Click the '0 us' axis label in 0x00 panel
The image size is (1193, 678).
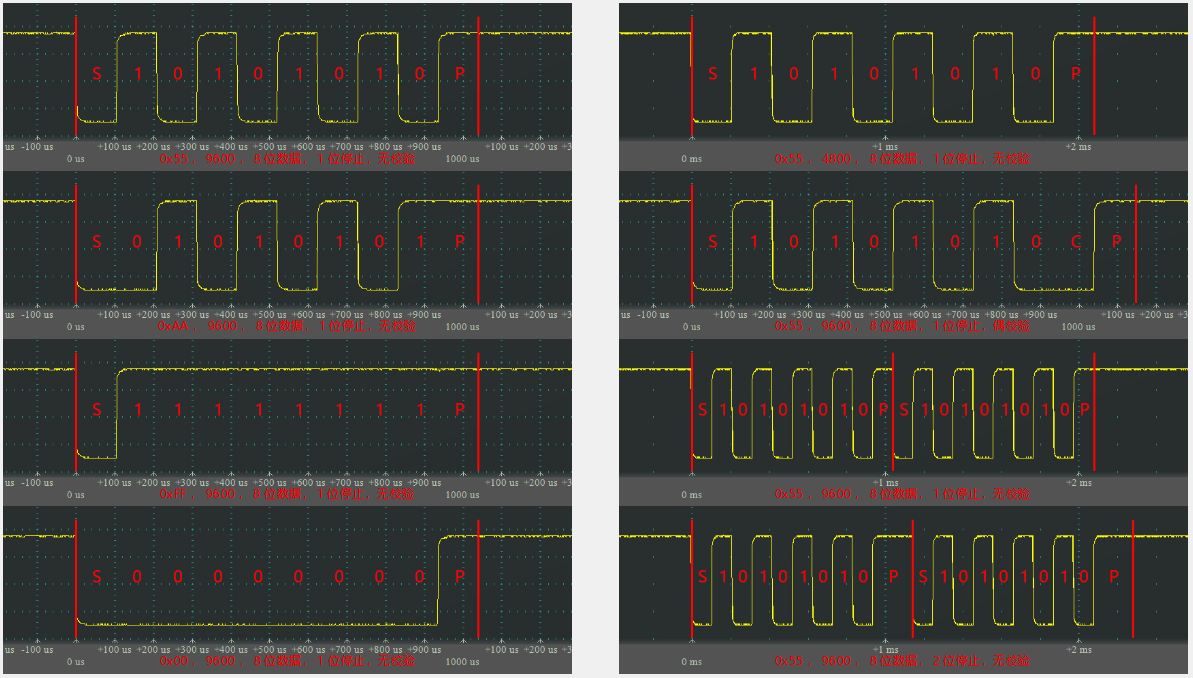75,662
